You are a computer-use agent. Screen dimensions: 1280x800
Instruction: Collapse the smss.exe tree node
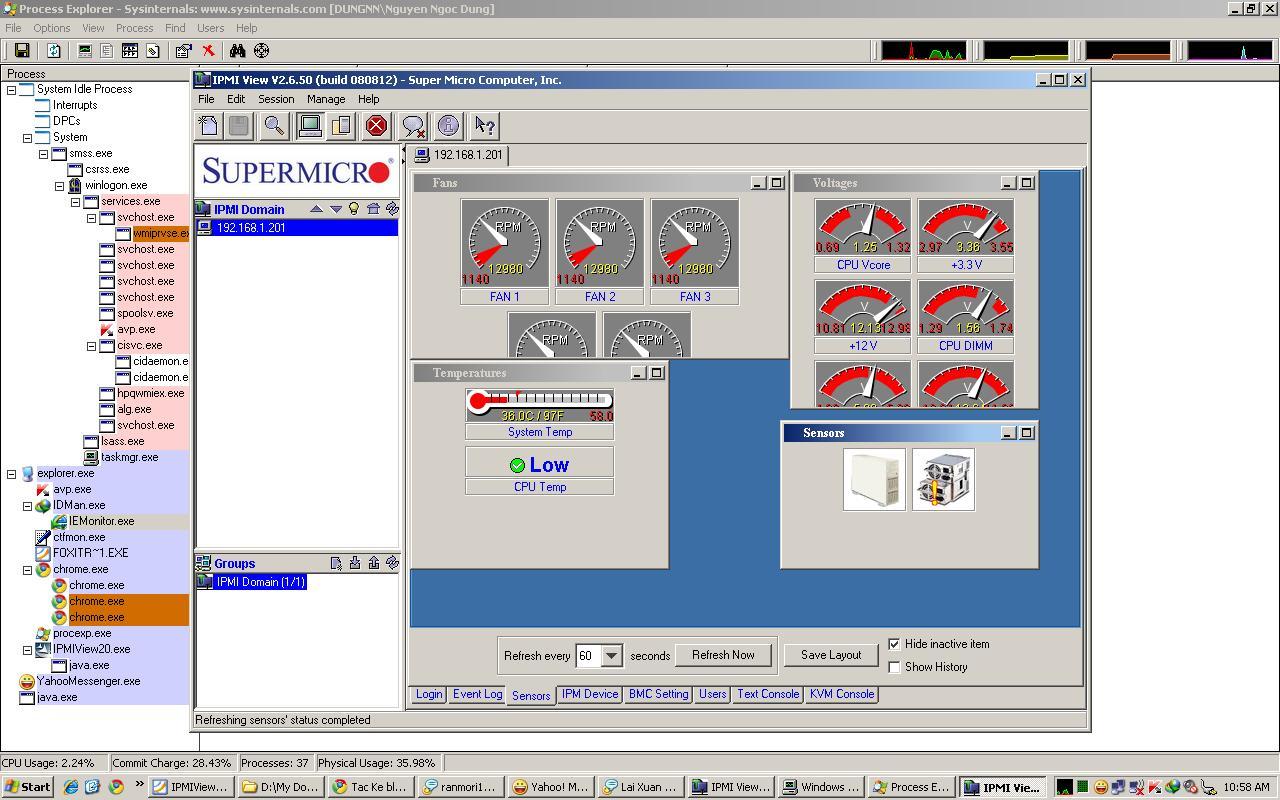pyautogui.click(x=44, y=153)
